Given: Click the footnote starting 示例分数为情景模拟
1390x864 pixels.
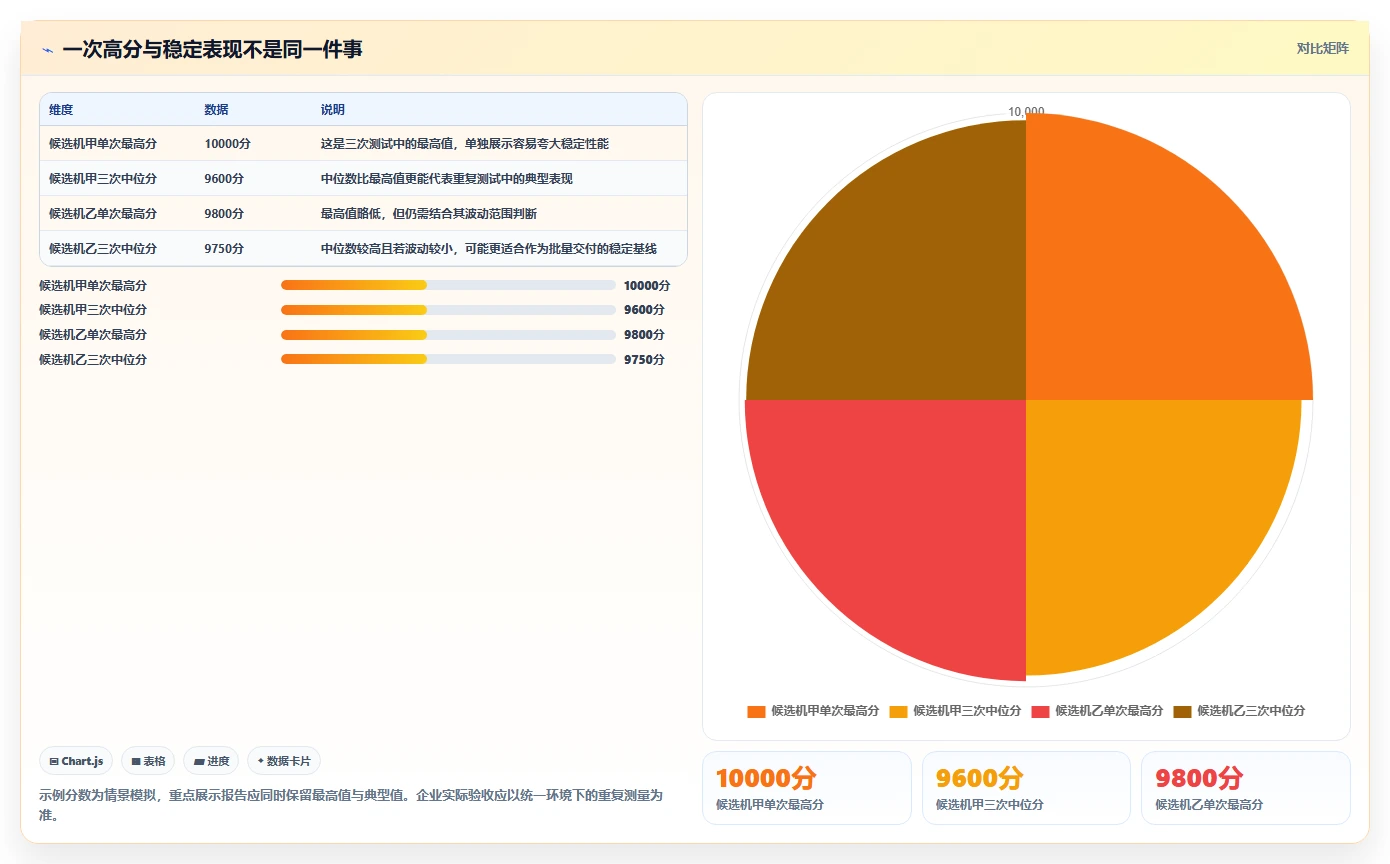Looking at the screenshot, I should [x=351, y=805].
